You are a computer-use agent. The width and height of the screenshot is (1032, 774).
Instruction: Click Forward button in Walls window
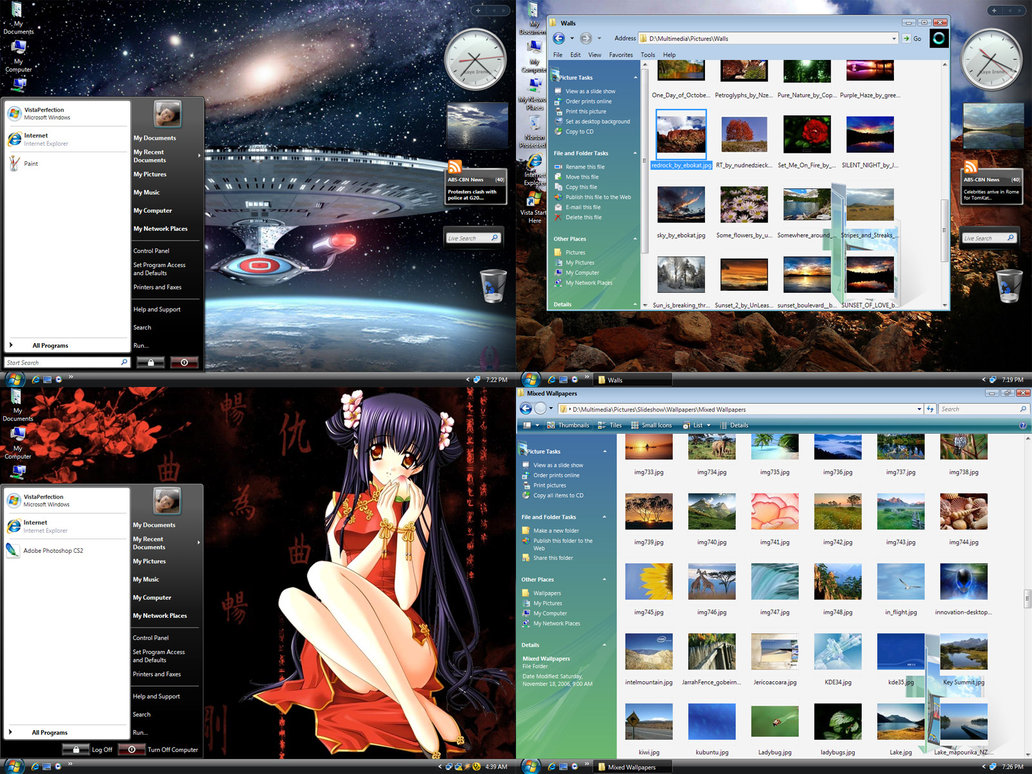coord(586,38)
